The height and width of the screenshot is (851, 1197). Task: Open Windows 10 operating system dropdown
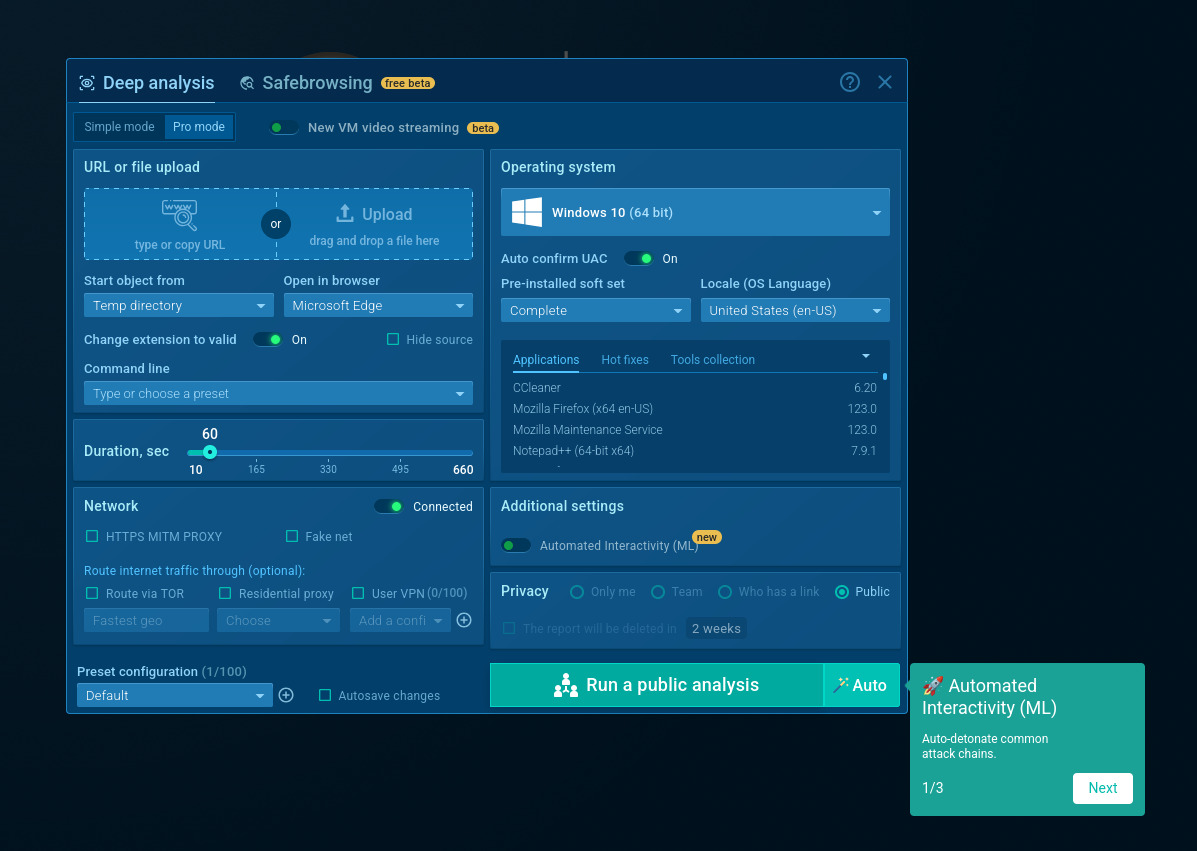point(695,212)
